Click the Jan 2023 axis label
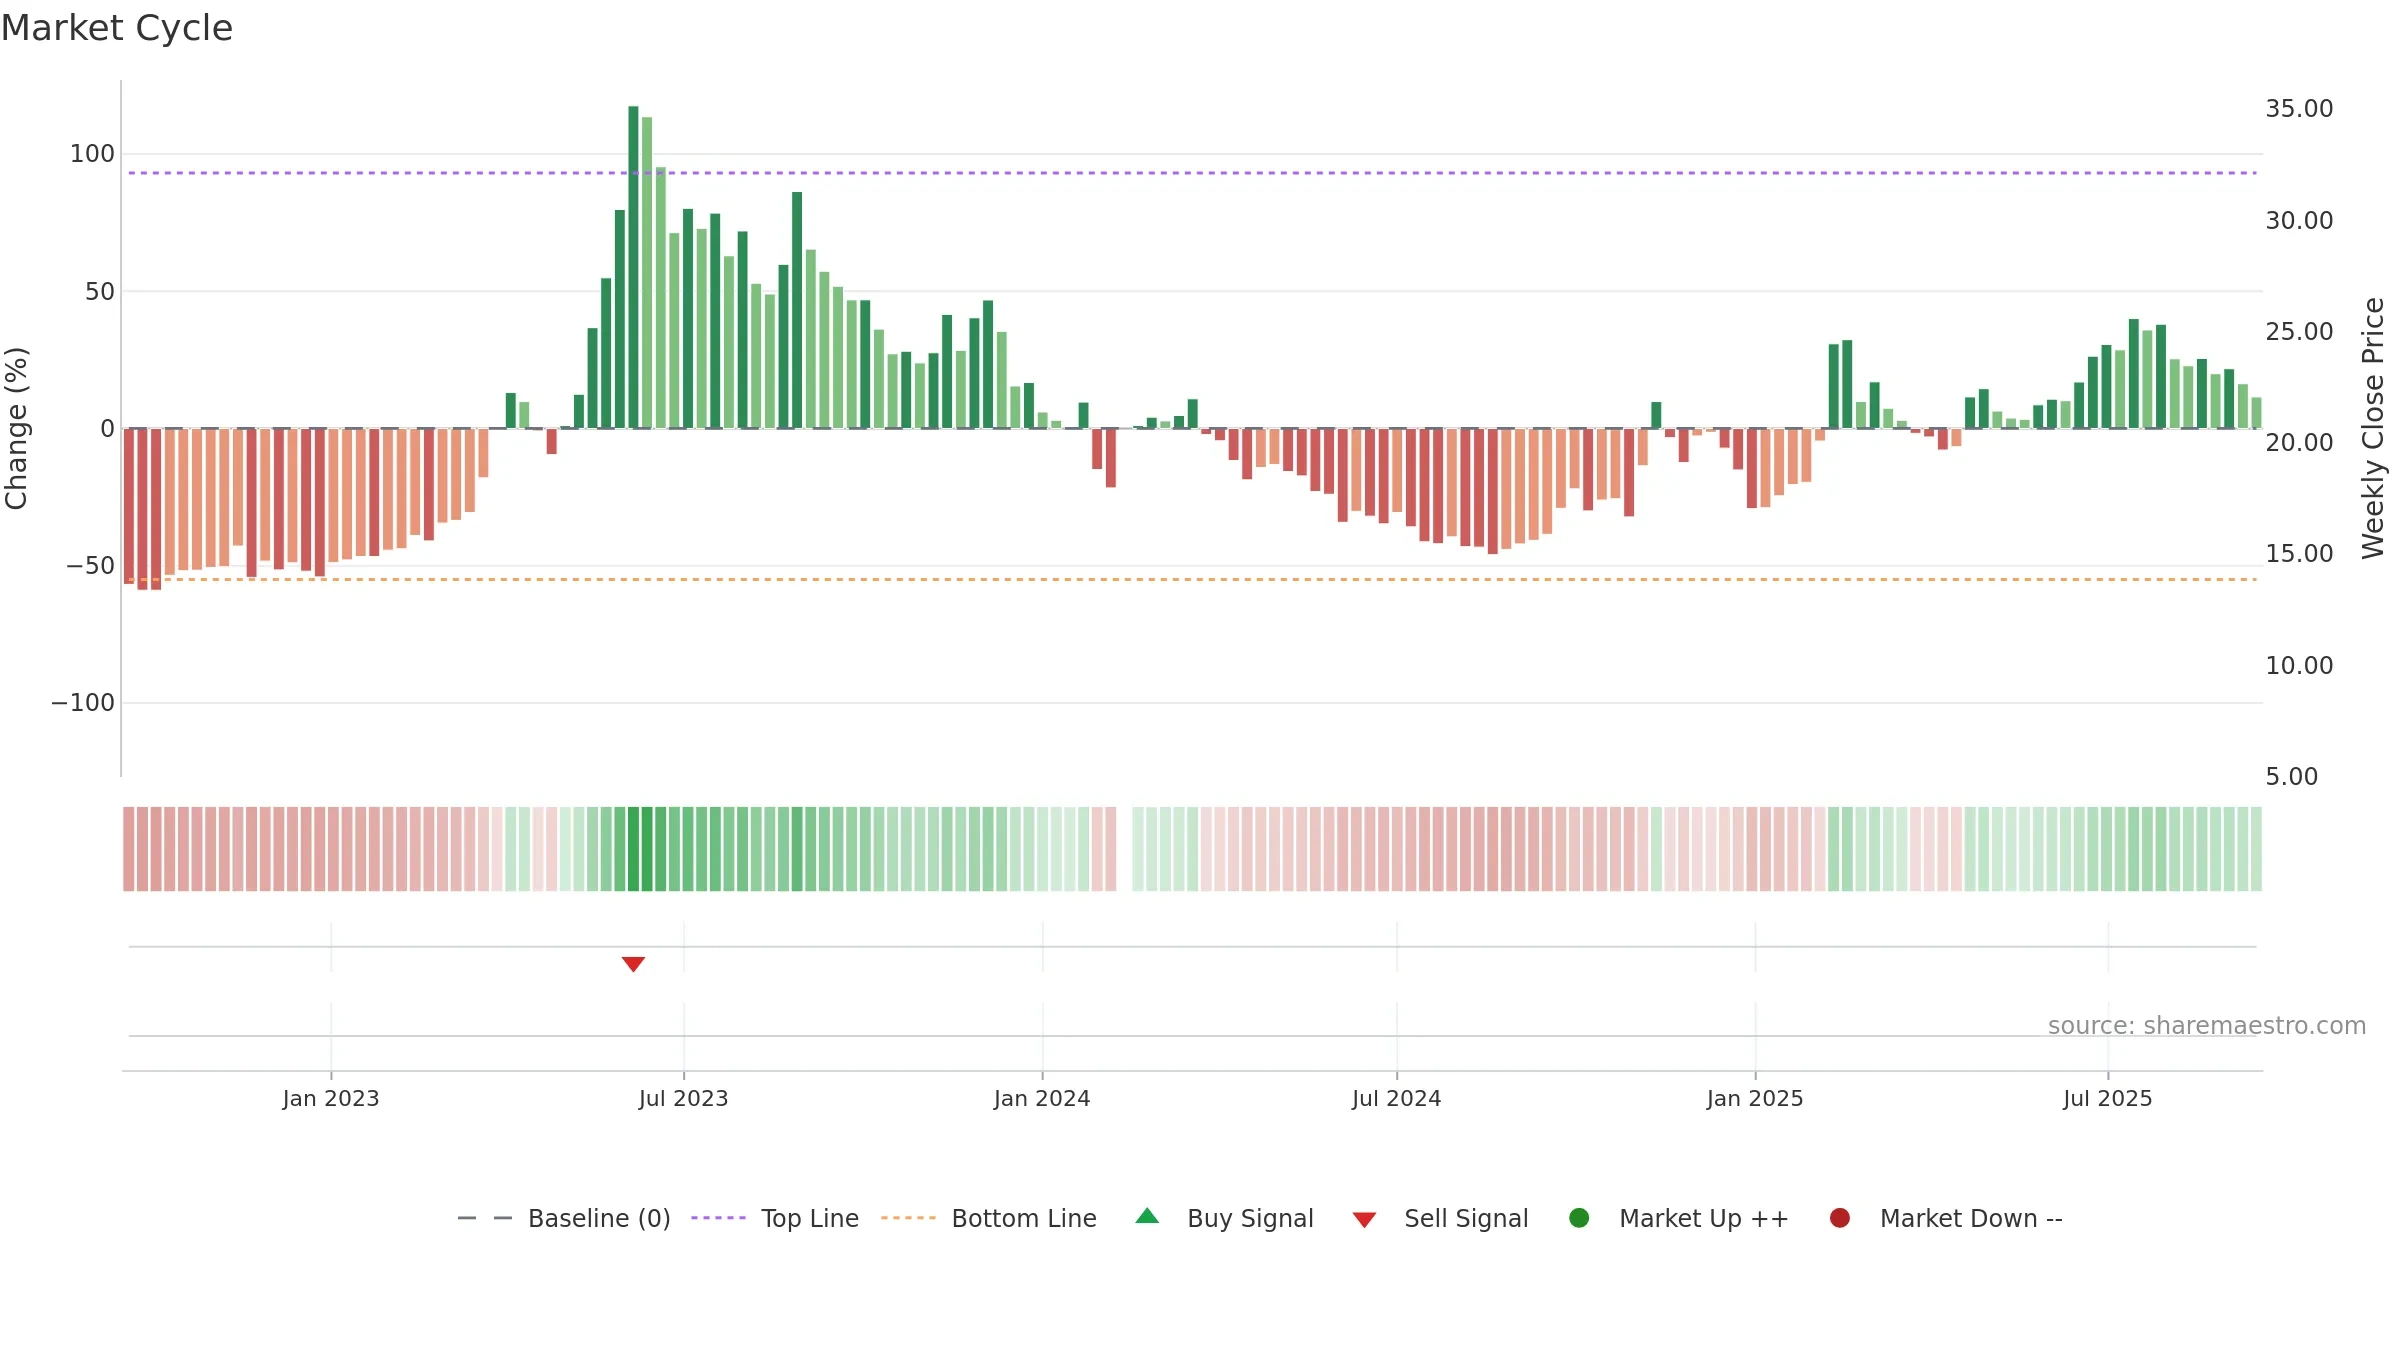The width and height of the screenshot is (2400, 1350). 331,1099
